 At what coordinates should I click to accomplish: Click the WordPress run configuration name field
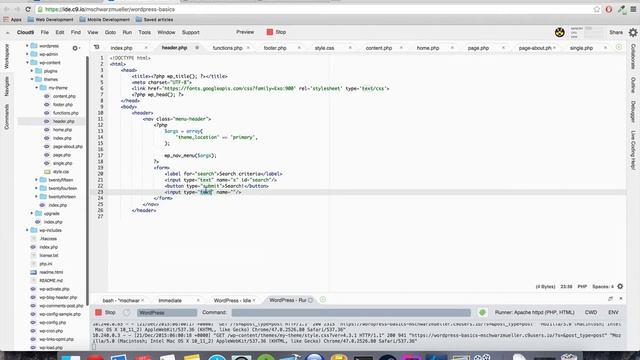(x=167, y=312)
